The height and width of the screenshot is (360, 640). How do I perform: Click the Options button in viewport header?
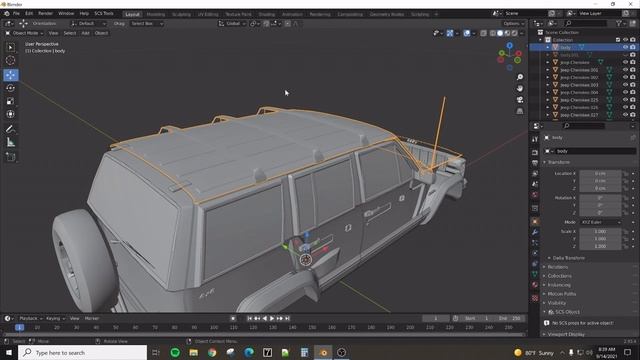513,24
